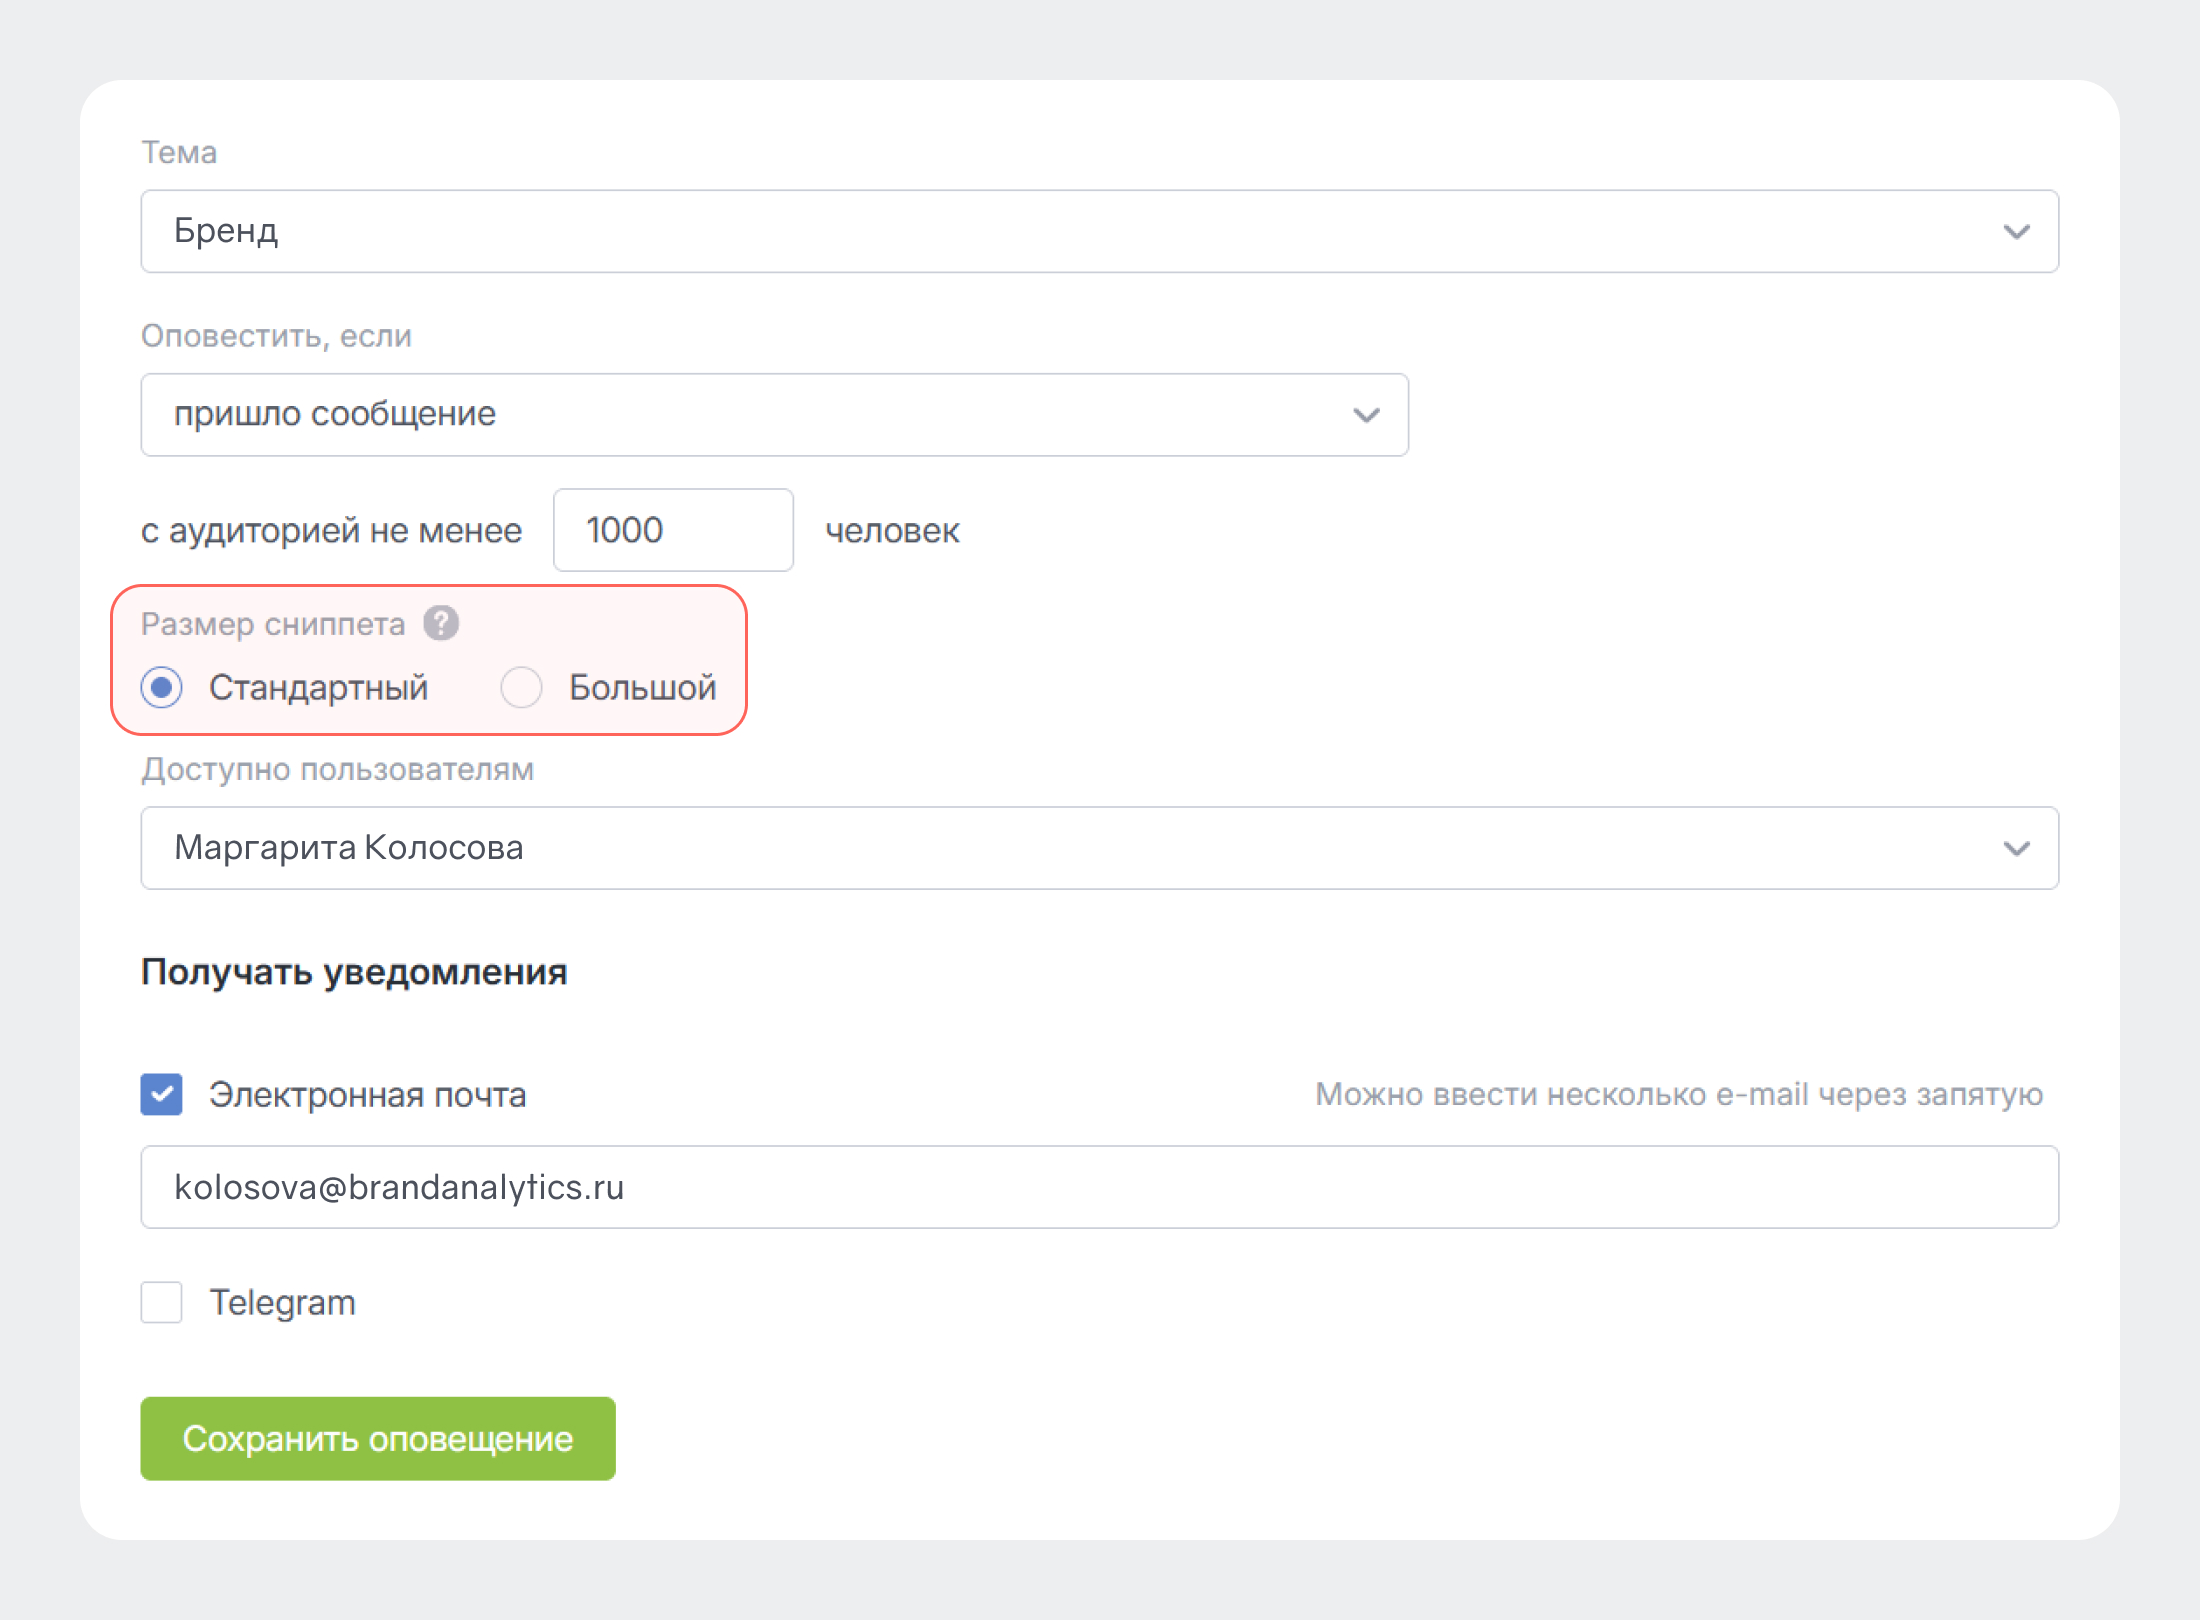2200x1620 pixels.
Task: Uncheck the Электронная почта checkbox
Action: [162, 1094]
